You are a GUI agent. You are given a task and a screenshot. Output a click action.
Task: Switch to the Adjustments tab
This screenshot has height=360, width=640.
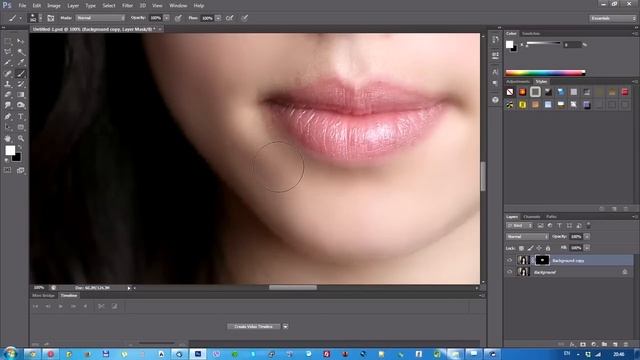[x=518, y=82]
